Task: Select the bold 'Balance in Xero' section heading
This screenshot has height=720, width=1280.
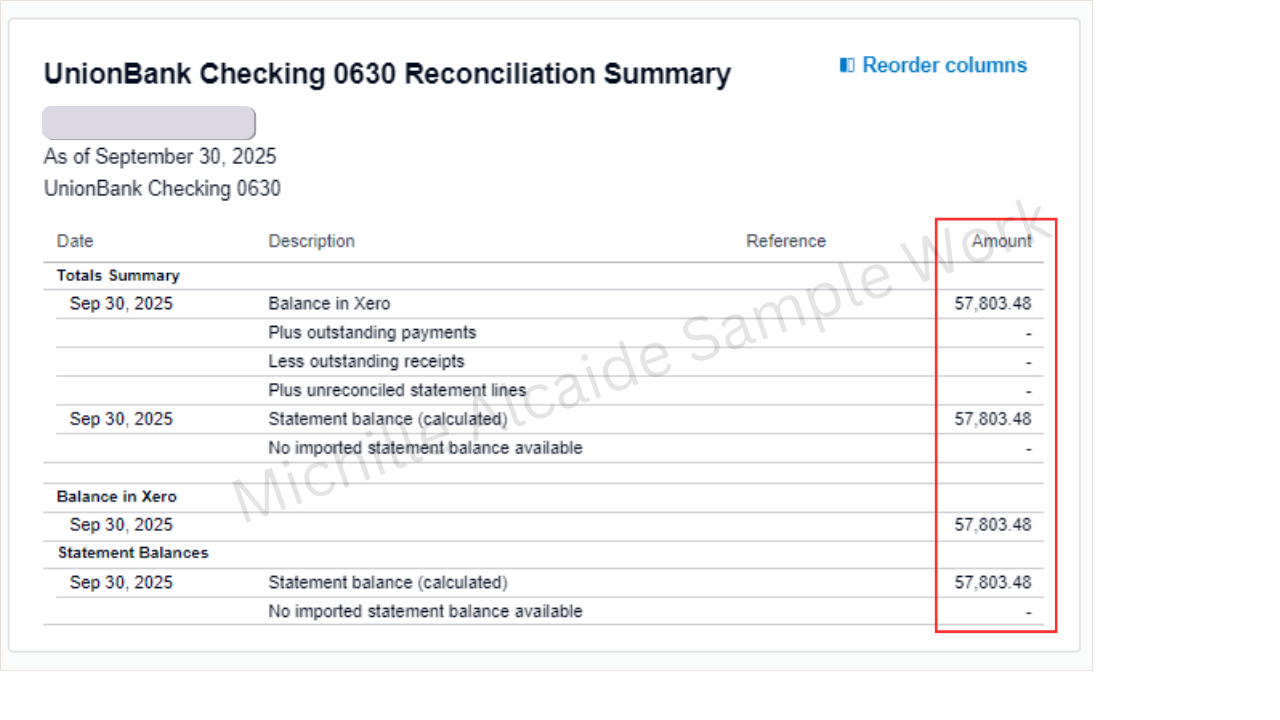Action: [117, 496]
